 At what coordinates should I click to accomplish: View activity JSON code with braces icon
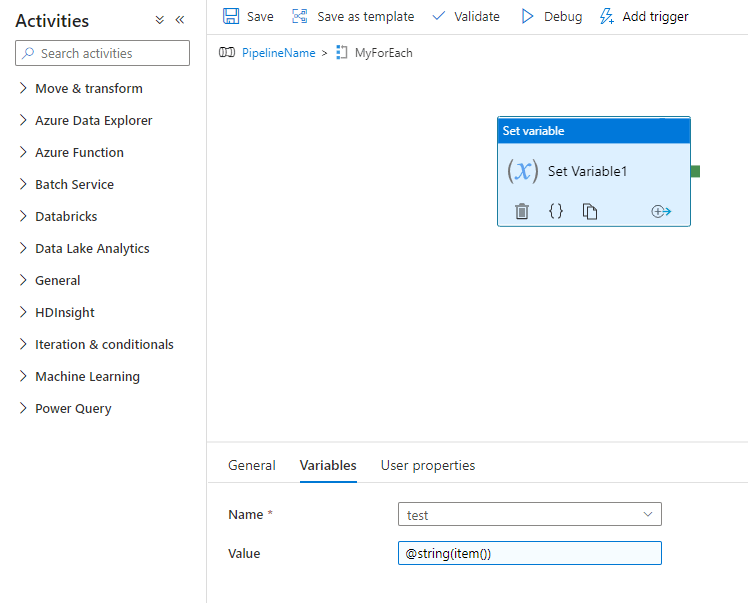556,211
